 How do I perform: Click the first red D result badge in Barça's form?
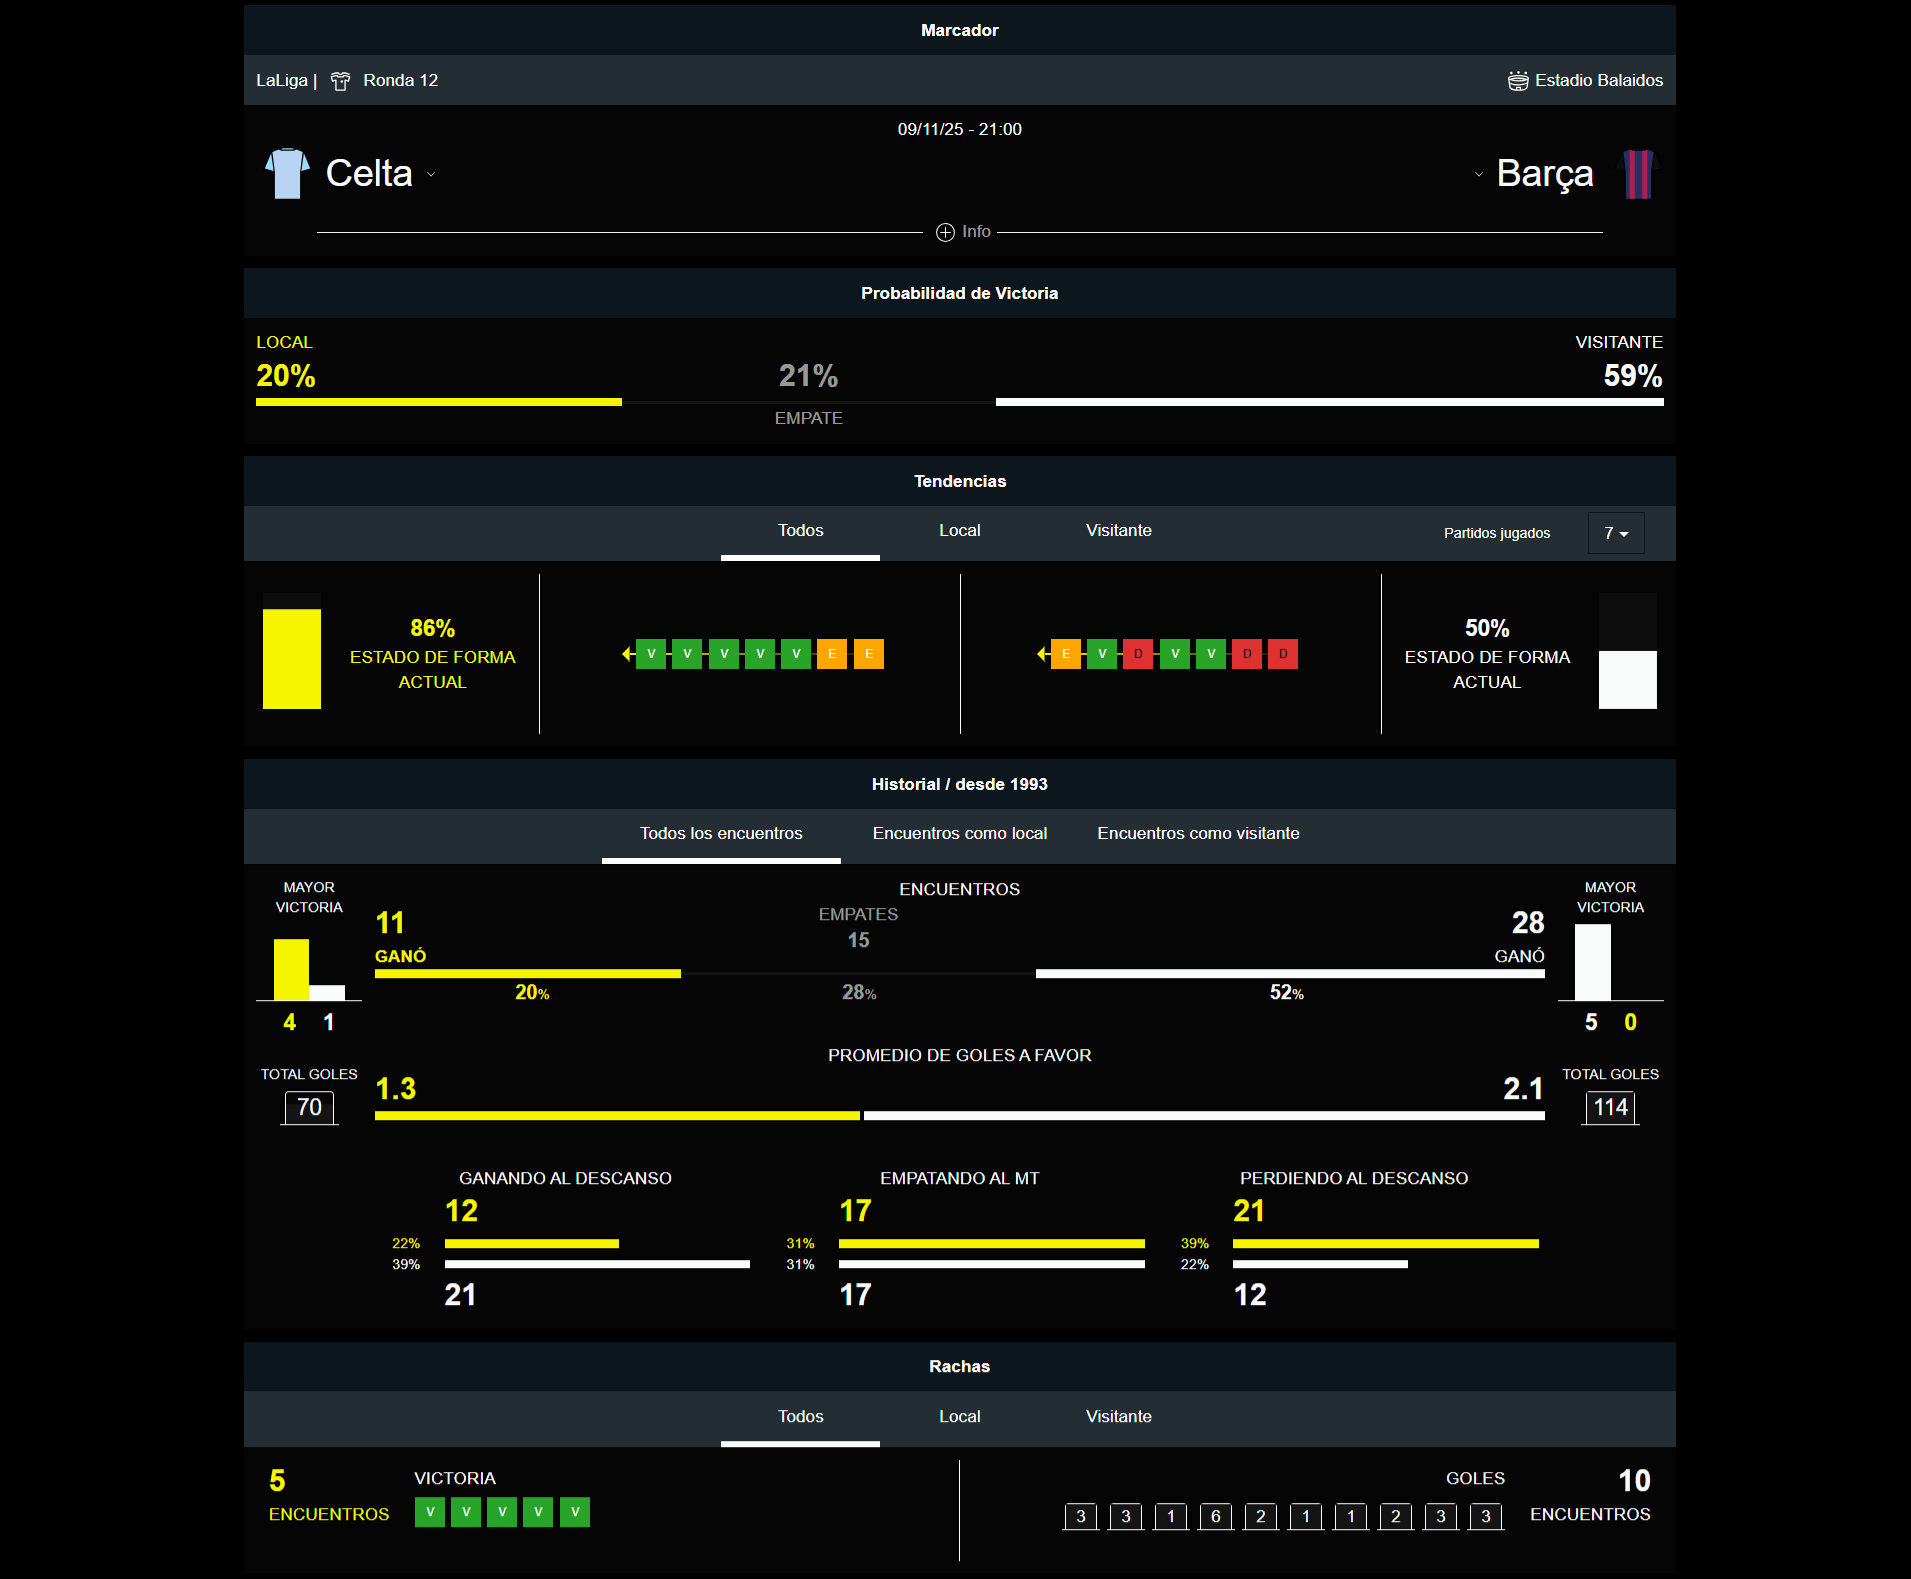(x=1138, y=654)
